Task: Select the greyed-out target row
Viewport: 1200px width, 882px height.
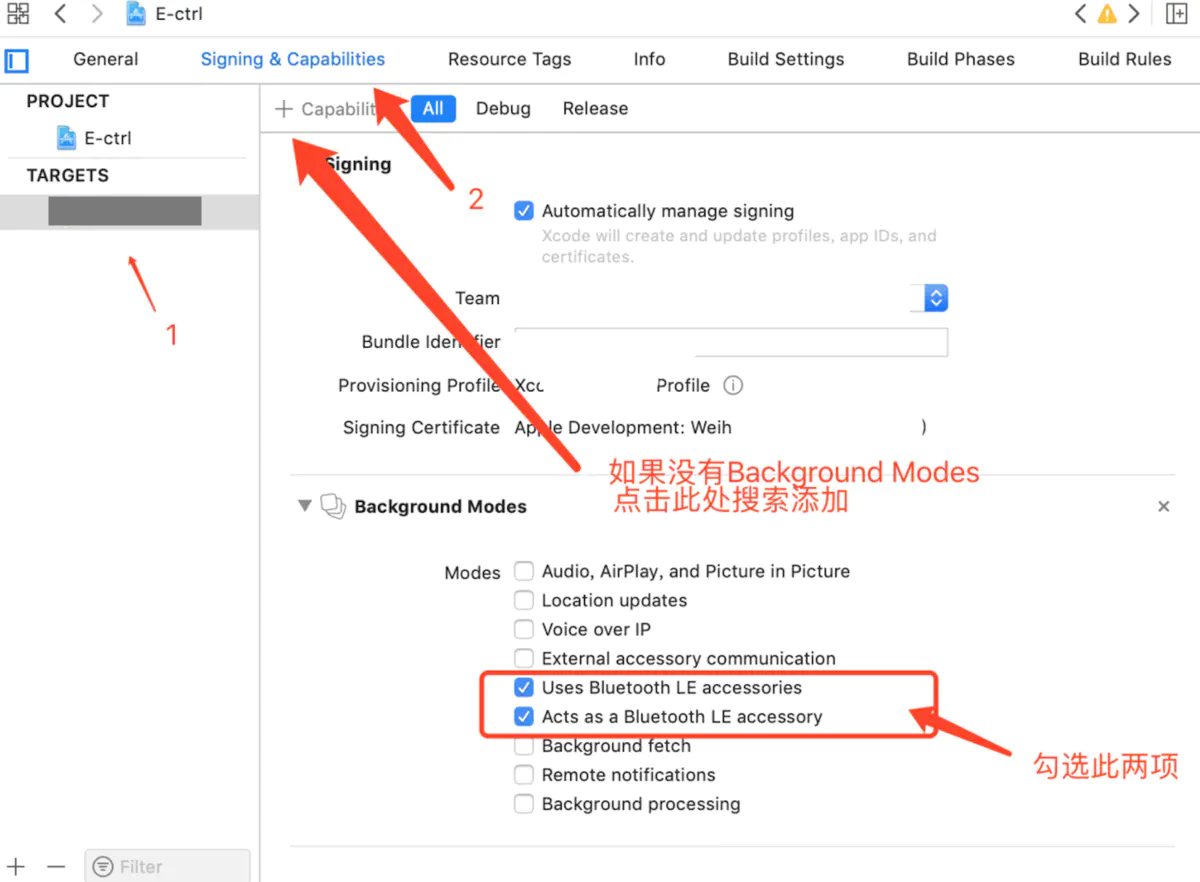Action: point(130,211)
